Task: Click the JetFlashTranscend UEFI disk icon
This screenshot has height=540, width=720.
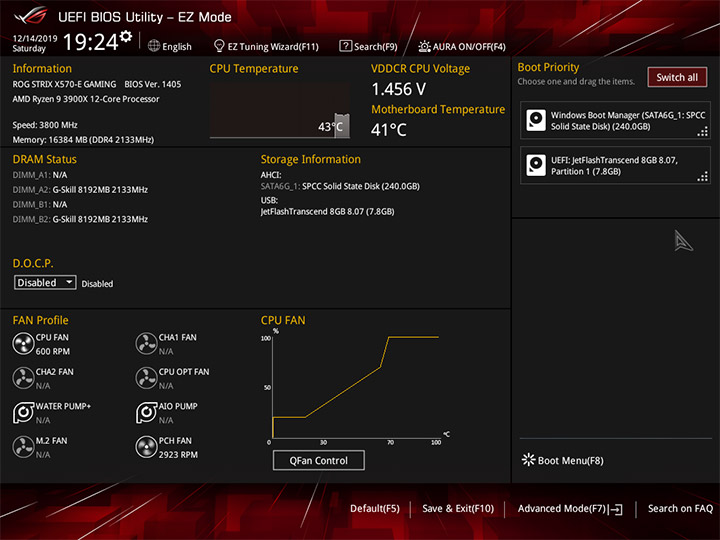Action: 536,165
